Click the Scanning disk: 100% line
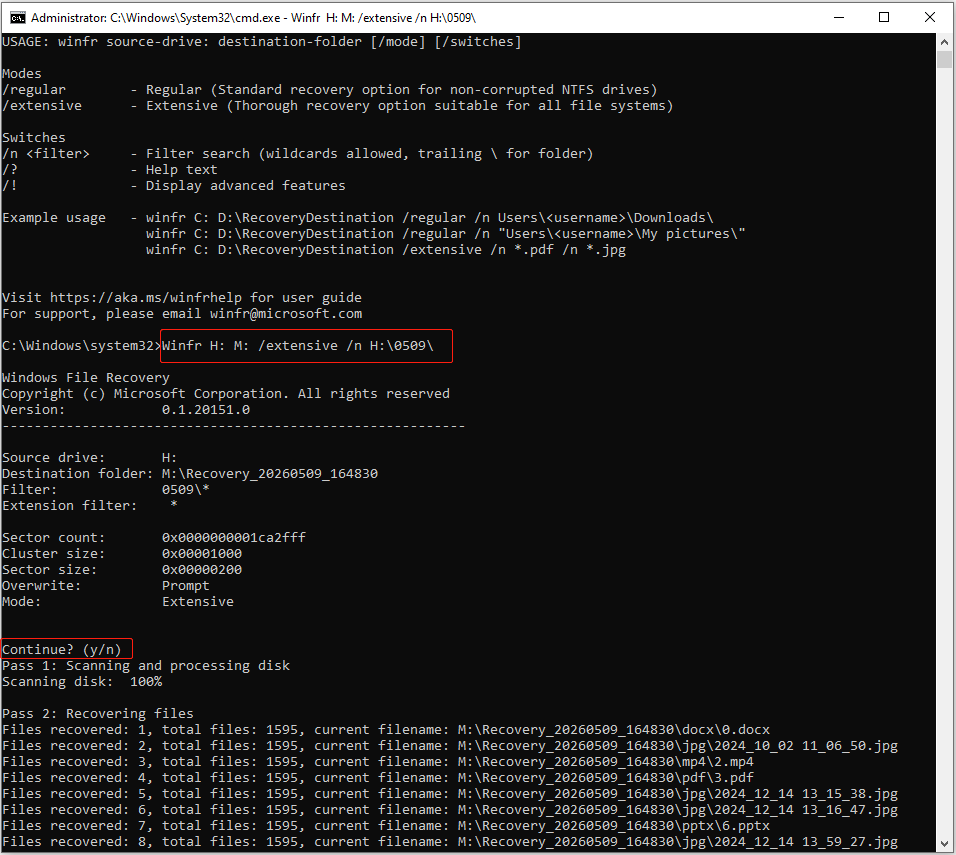Viewport: 956px width, 855px height. (x=82, y=682)
